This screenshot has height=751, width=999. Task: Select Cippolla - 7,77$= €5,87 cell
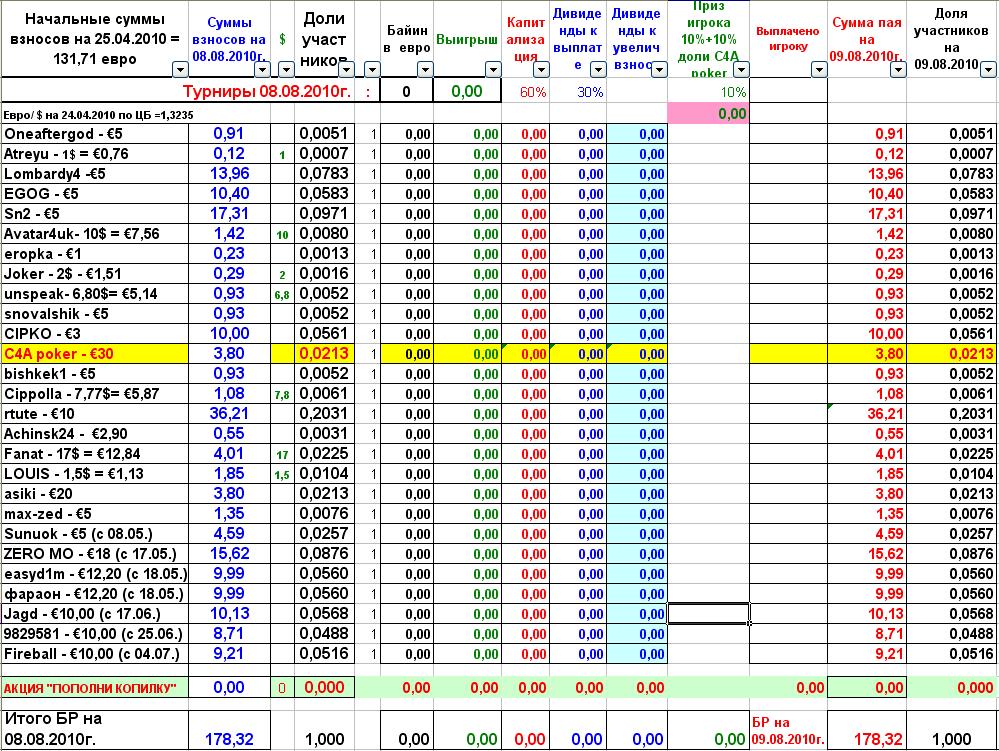(95, 394)
